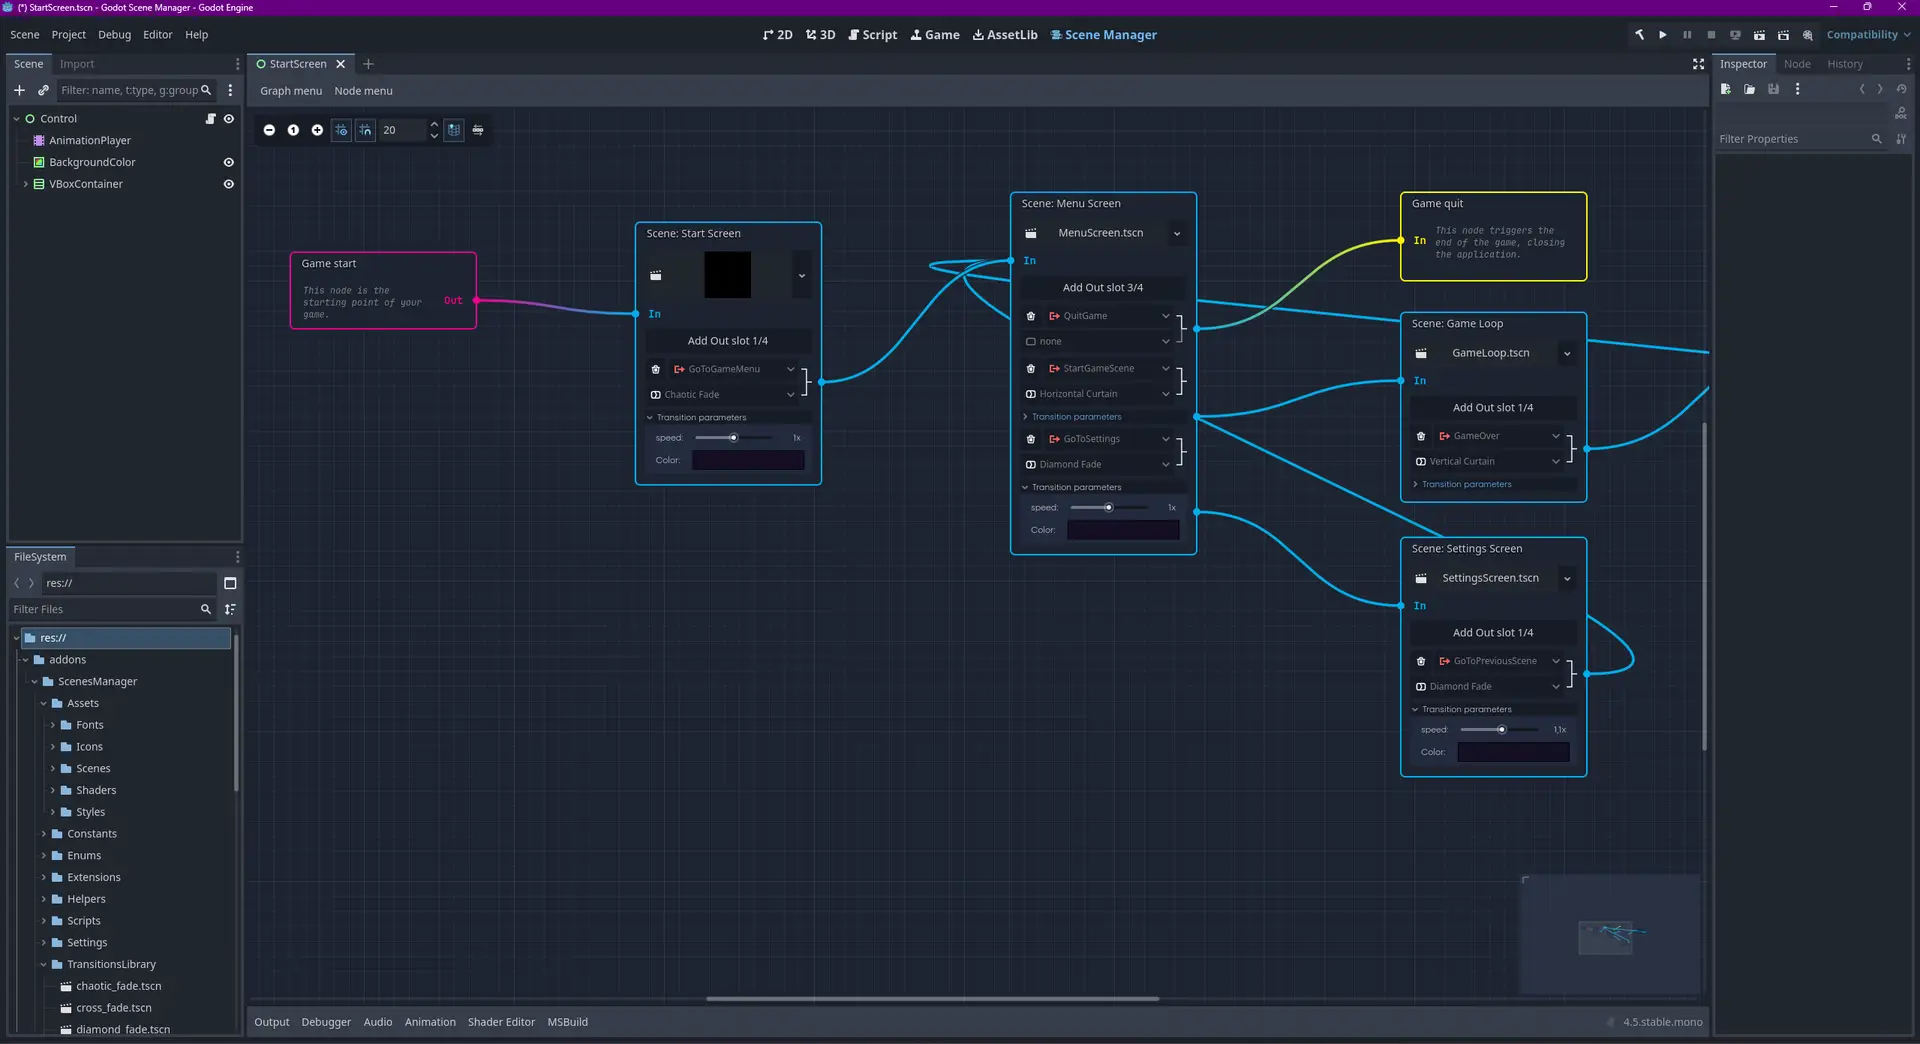Collapse the TransitionsLibrary folder
1920x1044 pixels.
44,965
